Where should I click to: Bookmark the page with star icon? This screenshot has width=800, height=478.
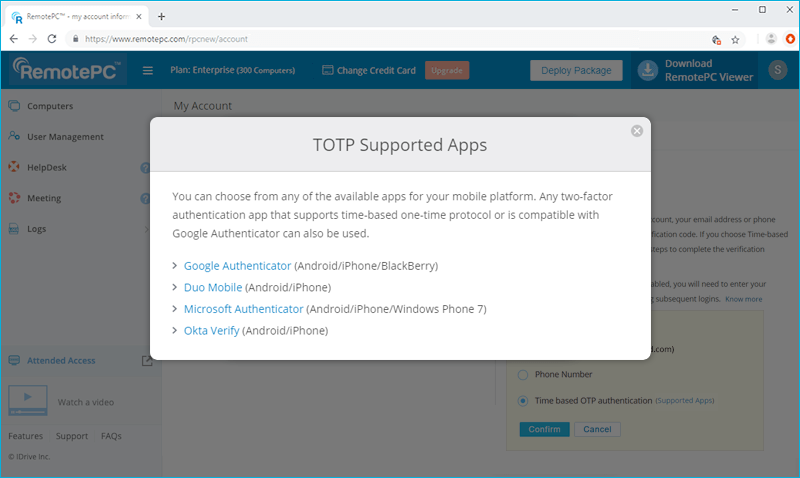[x=735, y=40]
